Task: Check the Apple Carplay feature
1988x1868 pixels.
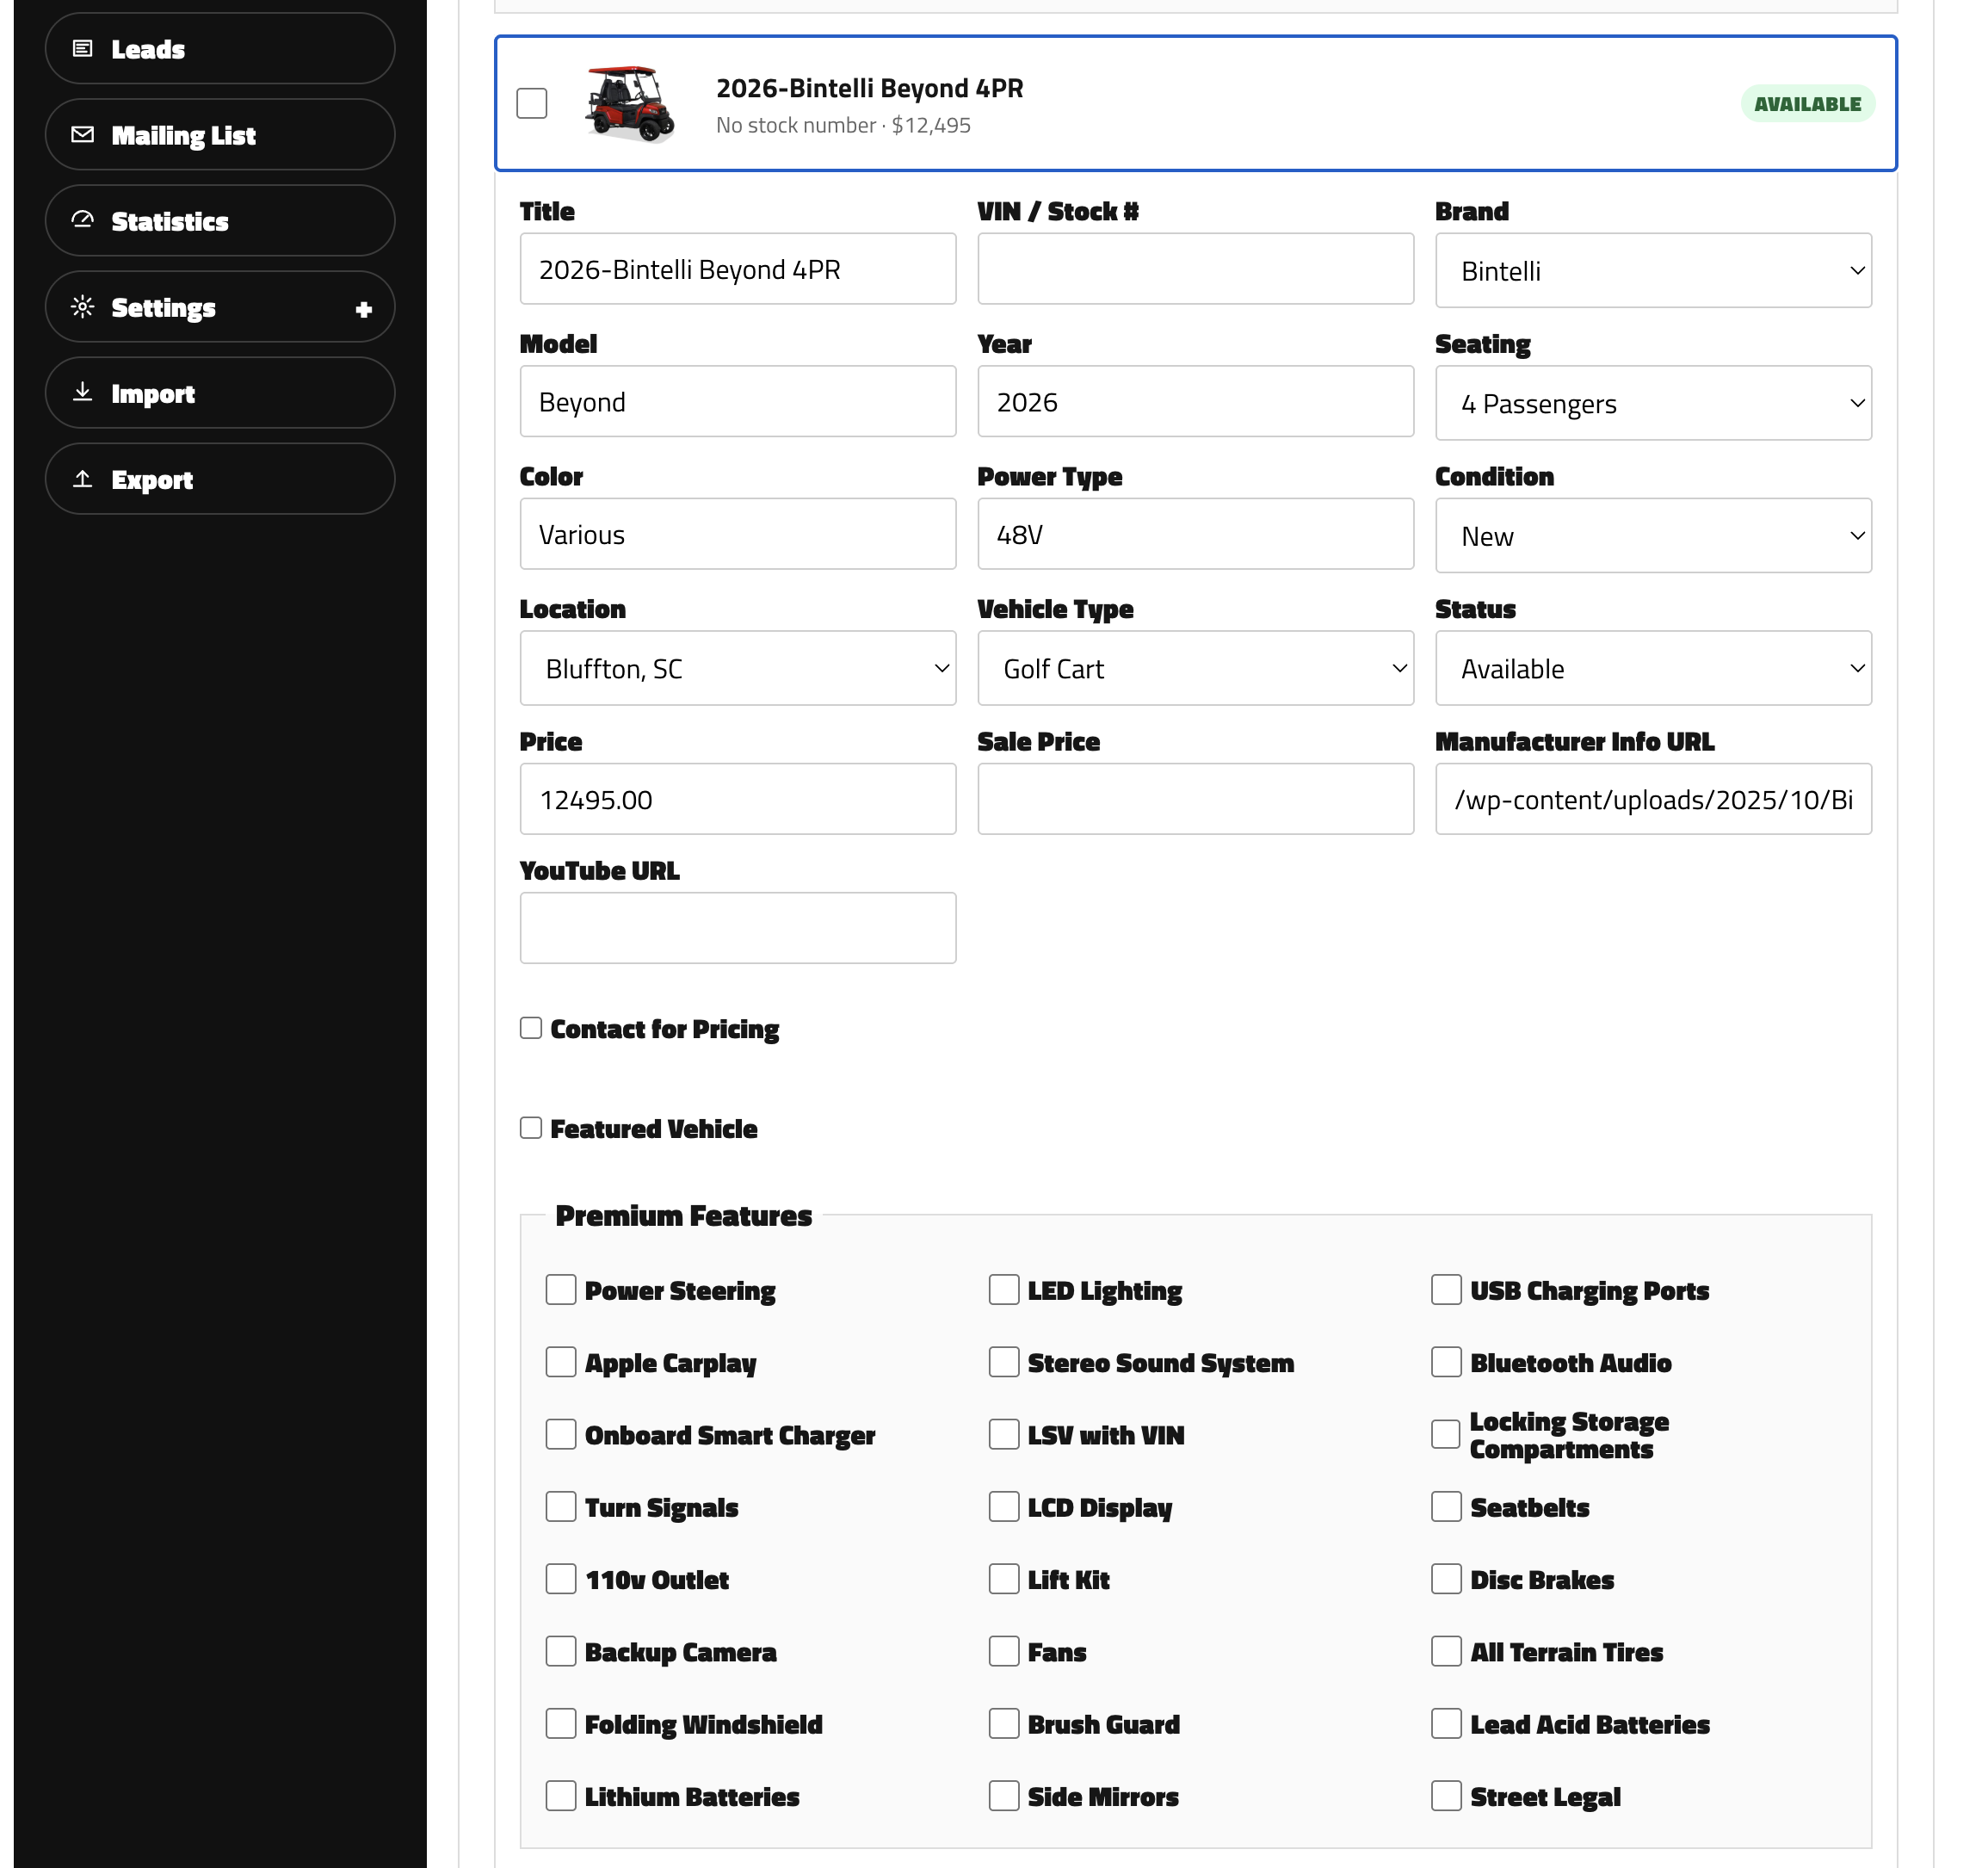Action: [561, 1362]
